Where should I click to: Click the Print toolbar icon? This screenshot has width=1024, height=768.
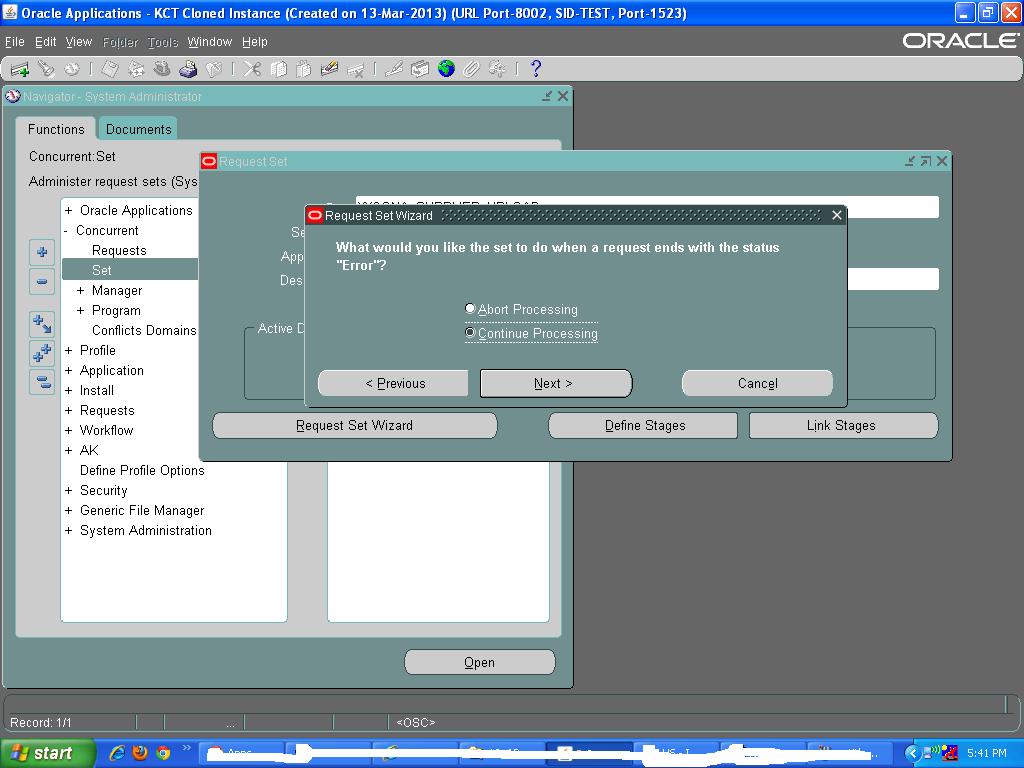pyautogui.click(x=187, y=69)
